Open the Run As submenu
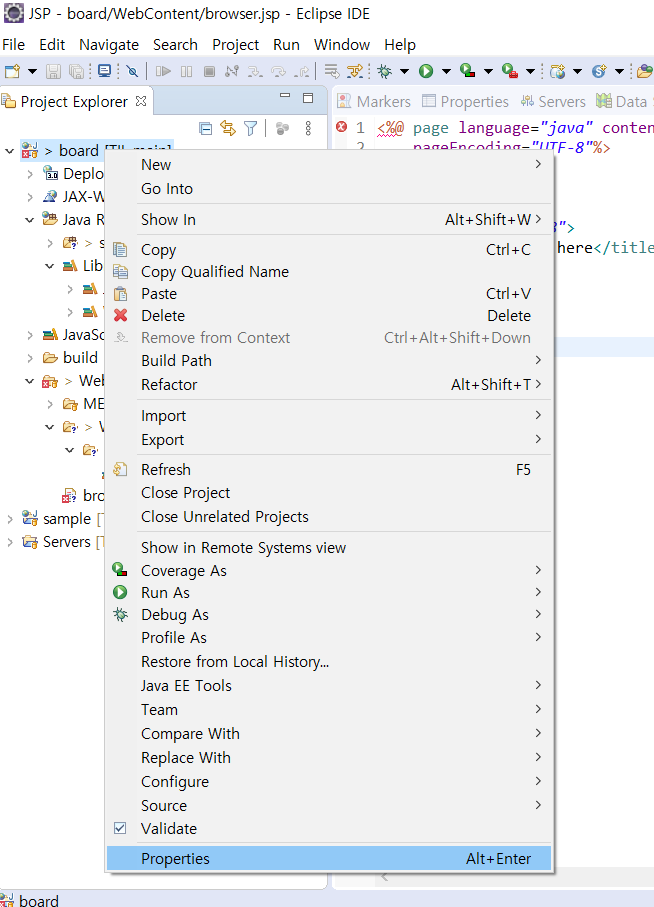The height and width of the screenshot is (907, 654). point(330,592)
